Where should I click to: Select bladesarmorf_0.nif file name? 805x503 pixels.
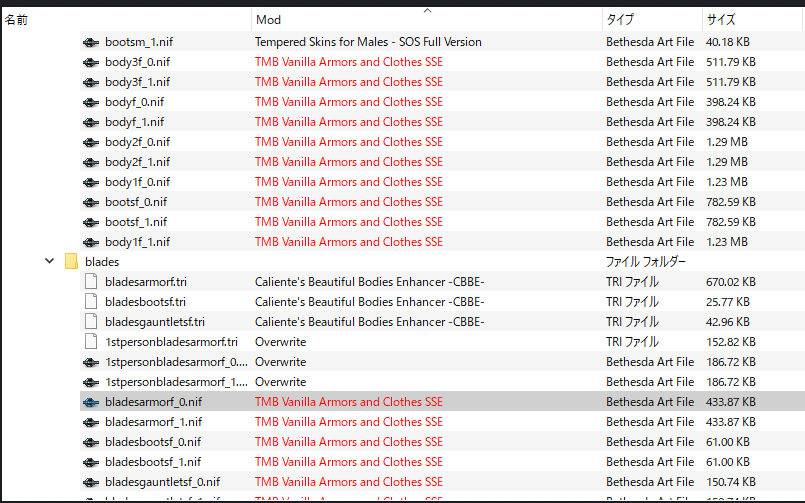pyautogui.click(x=154, y=402)
